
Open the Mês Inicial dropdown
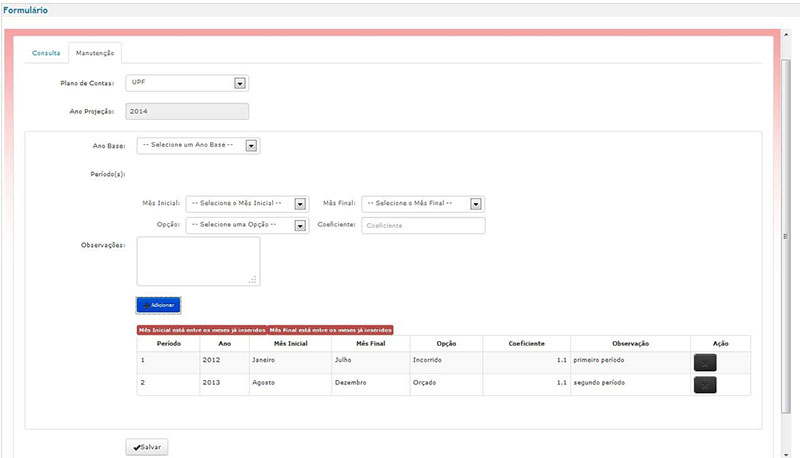coord(247,204)
